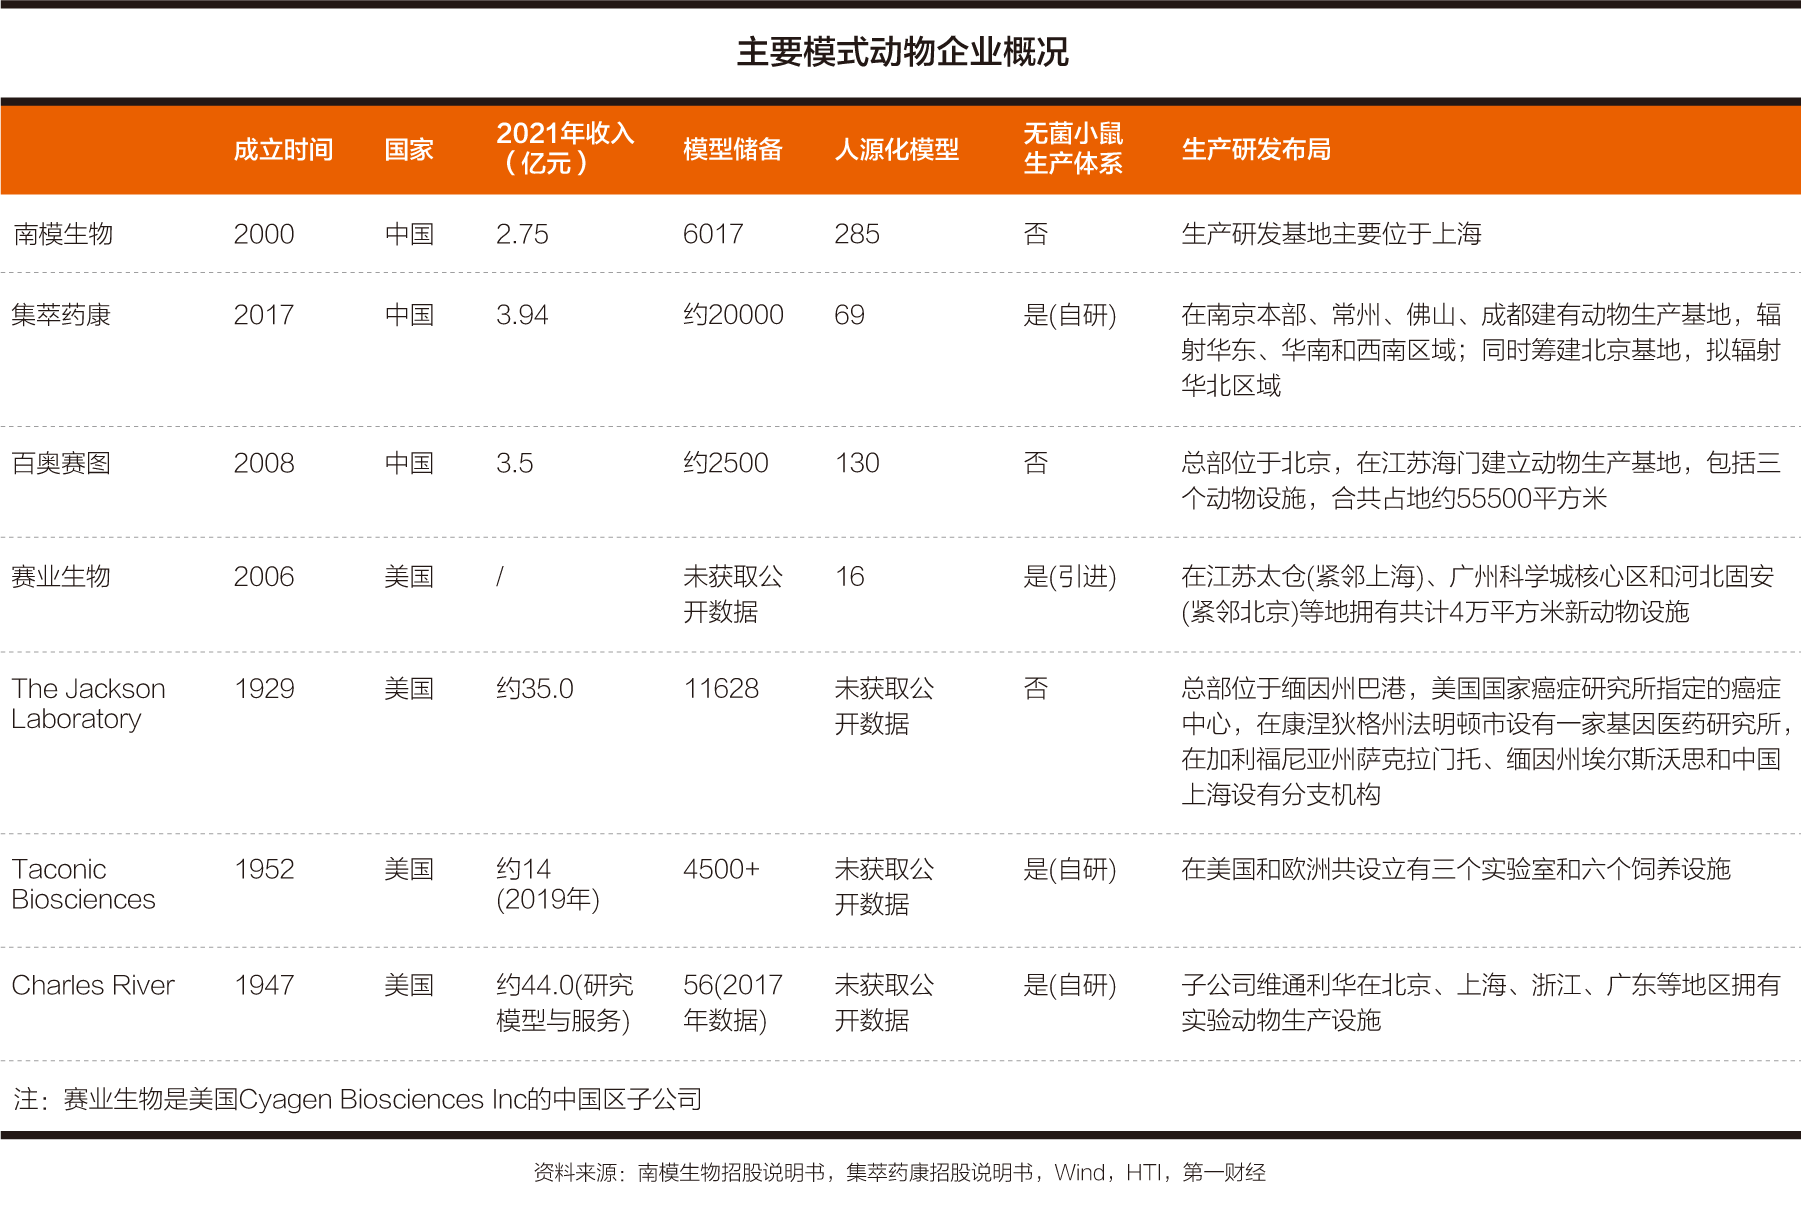Screen dimensions: 1807x1212
Task: Click revenue value 3.94
Action: [x=522, y=315]
